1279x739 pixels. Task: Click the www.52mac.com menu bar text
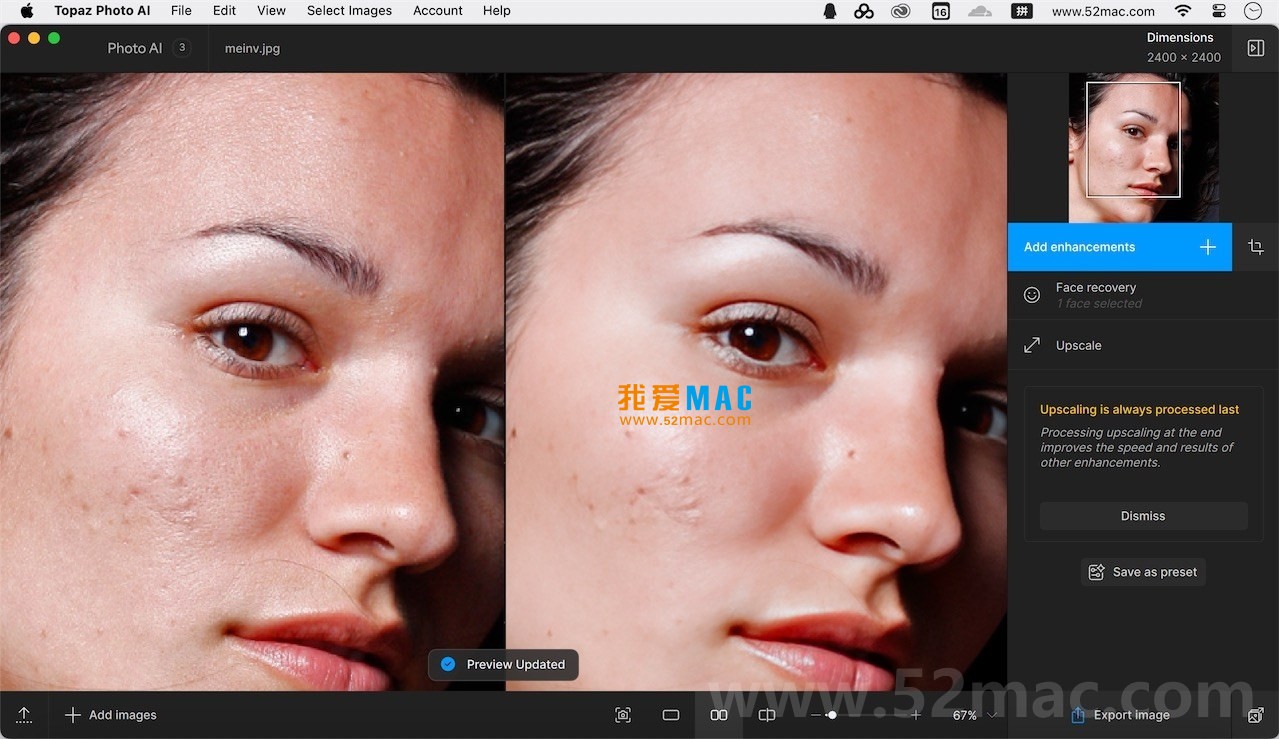1103,11
